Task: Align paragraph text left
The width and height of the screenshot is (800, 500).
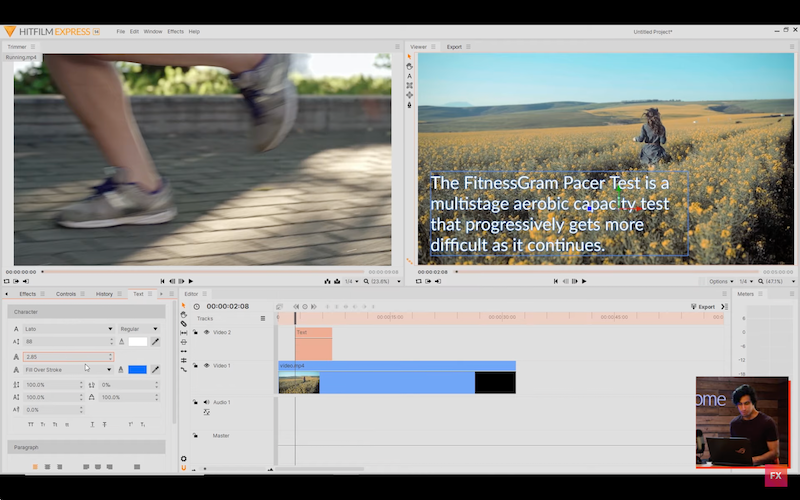Action: coord(35,467)
